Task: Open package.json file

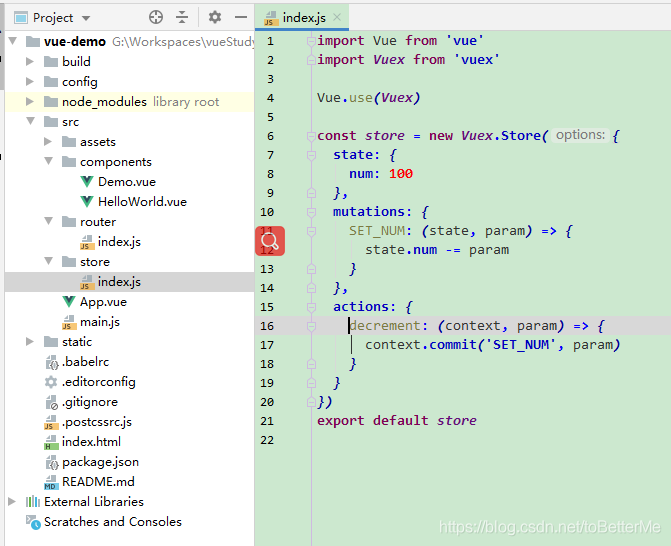Action: point(101,462)
